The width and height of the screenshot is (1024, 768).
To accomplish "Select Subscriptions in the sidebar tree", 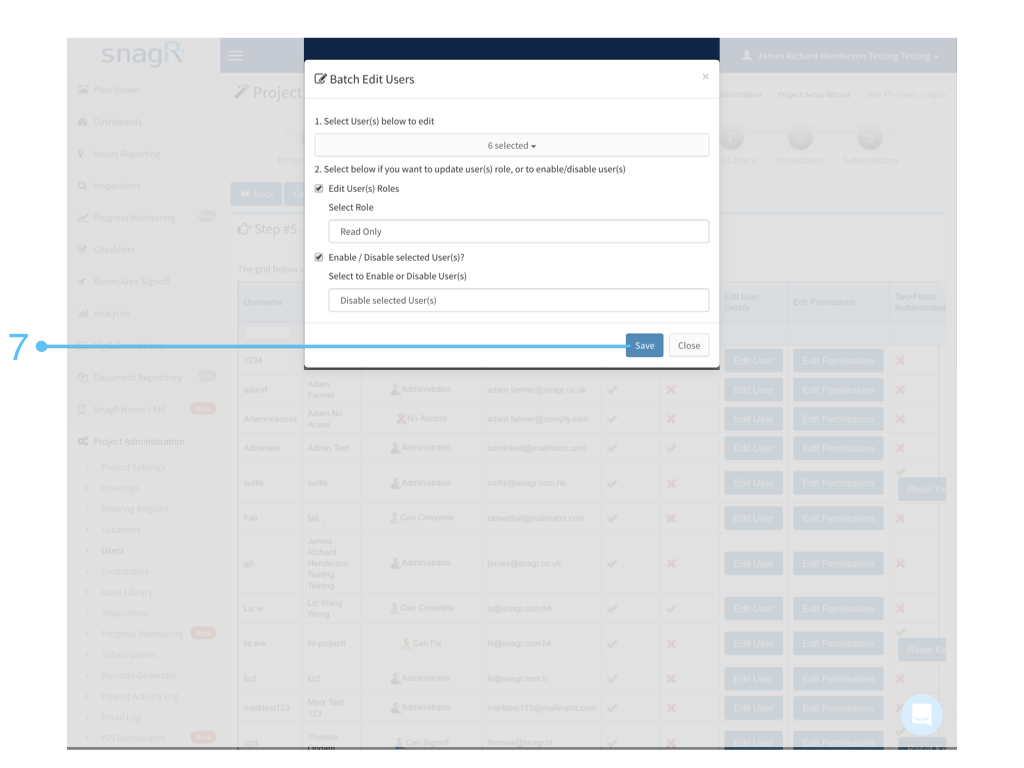I will click(x=129, y=654).
